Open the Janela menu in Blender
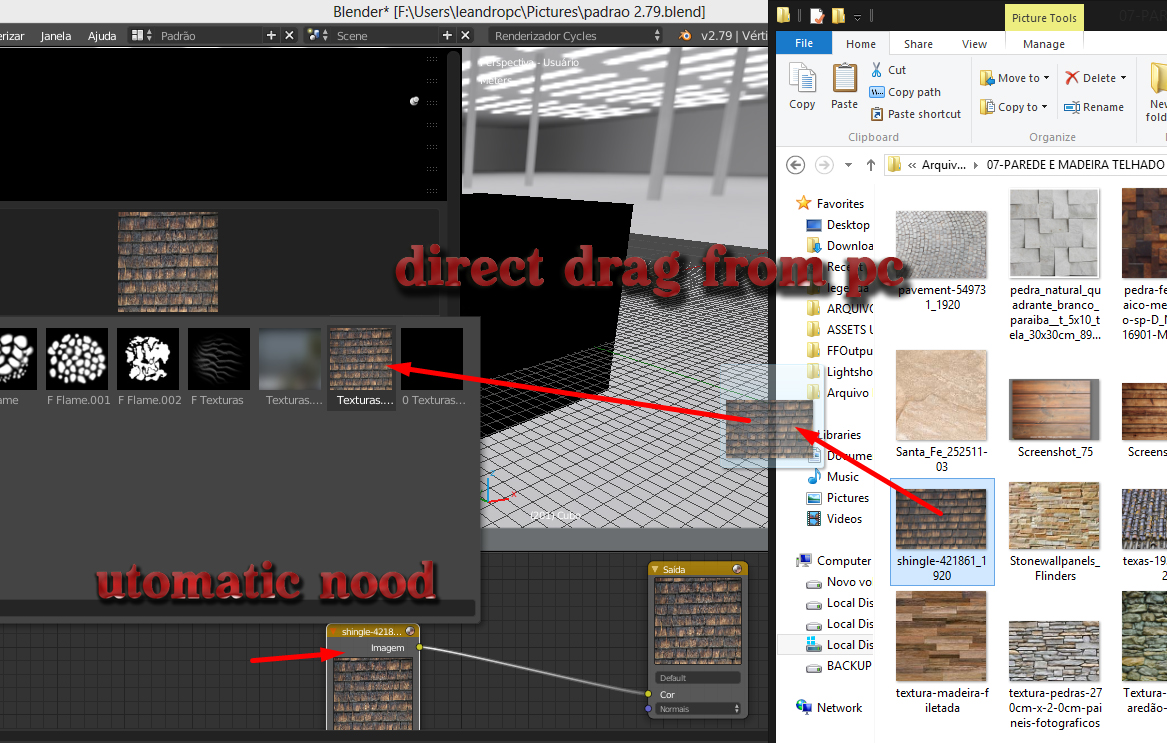This screenshot has height=743, width=1167. pos(56,36)
